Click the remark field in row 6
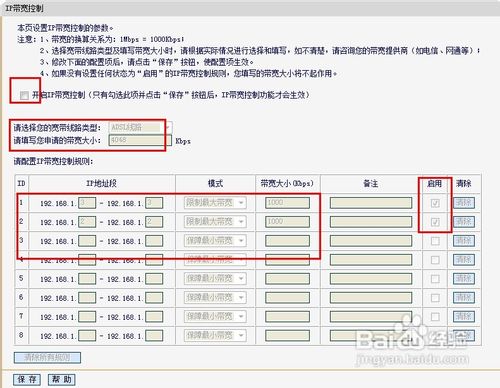 (x=371, y=298)
